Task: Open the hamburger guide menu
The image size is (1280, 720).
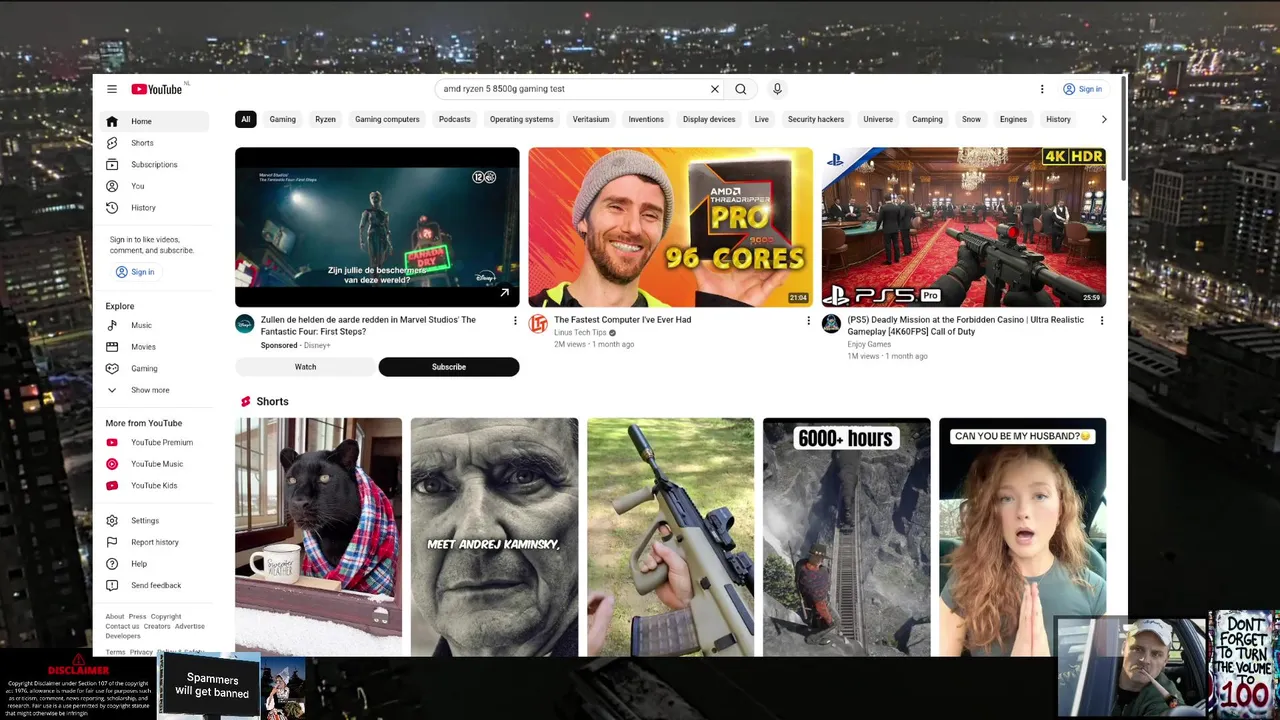Action: 112,89
